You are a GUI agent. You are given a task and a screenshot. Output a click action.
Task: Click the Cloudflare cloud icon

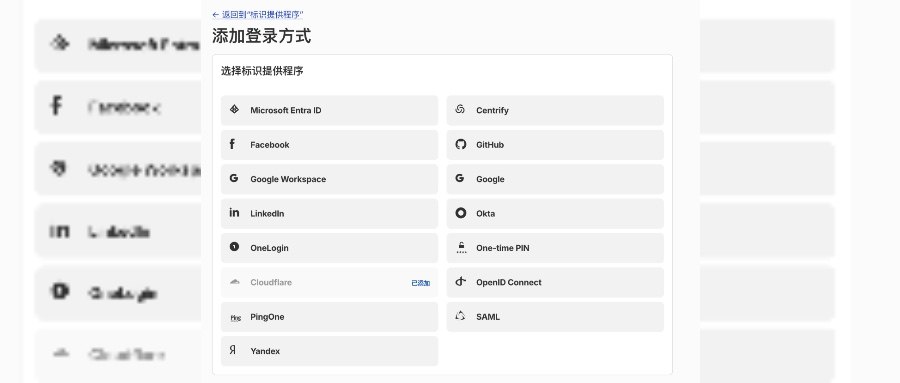(x=234, y=282)
